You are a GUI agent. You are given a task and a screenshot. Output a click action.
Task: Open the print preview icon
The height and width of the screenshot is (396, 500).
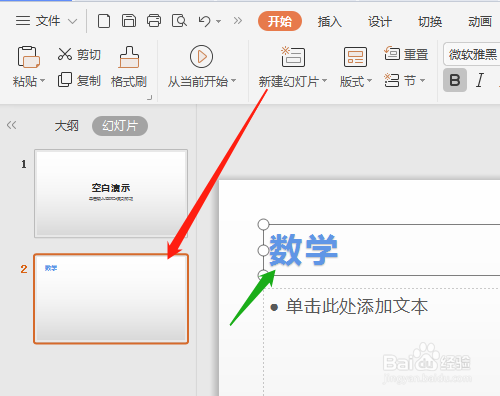pos(179,21)
